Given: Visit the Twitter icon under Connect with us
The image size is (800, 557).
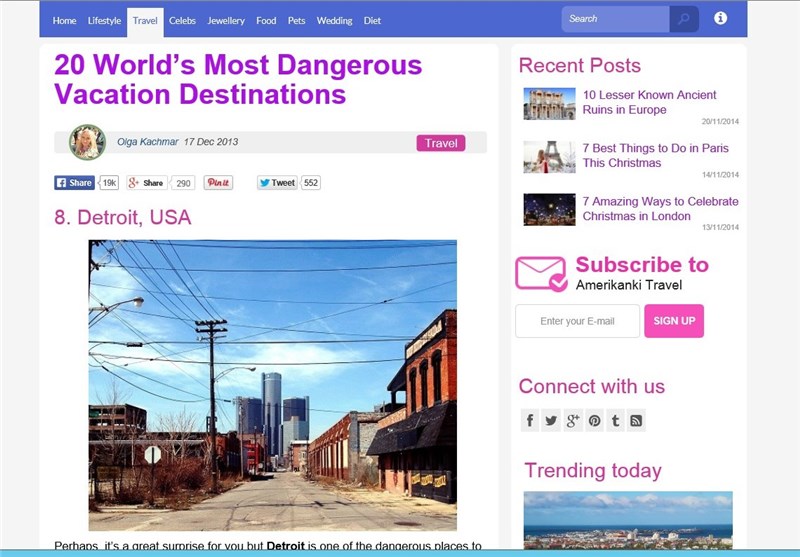Looking at the screenshot, I should (x=551, y=421).
